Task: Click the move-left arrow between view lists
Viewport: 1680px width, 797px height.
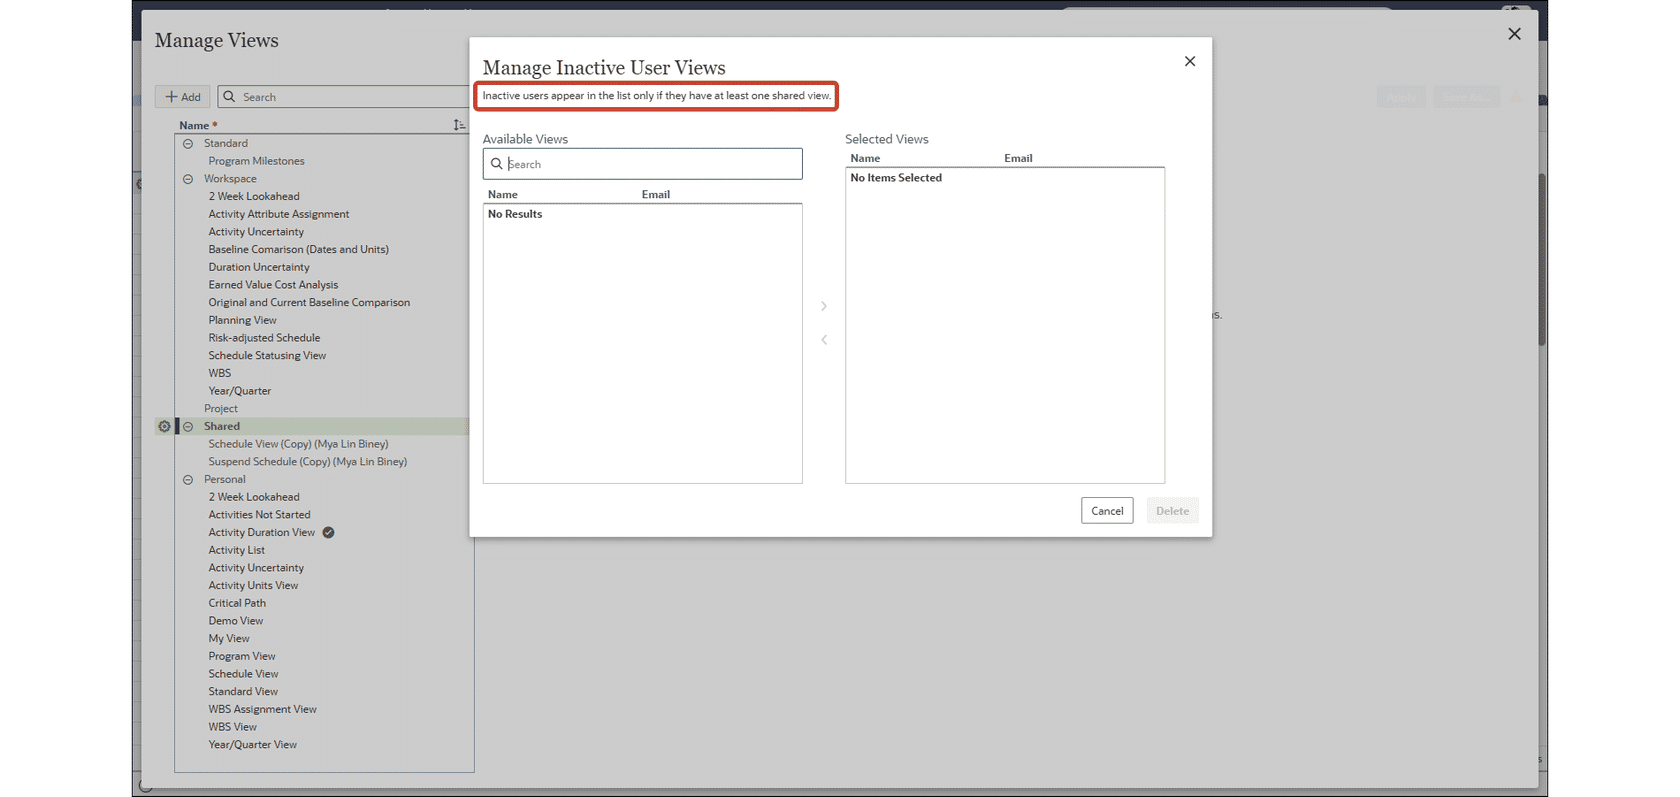Action: tap(824, 340)
